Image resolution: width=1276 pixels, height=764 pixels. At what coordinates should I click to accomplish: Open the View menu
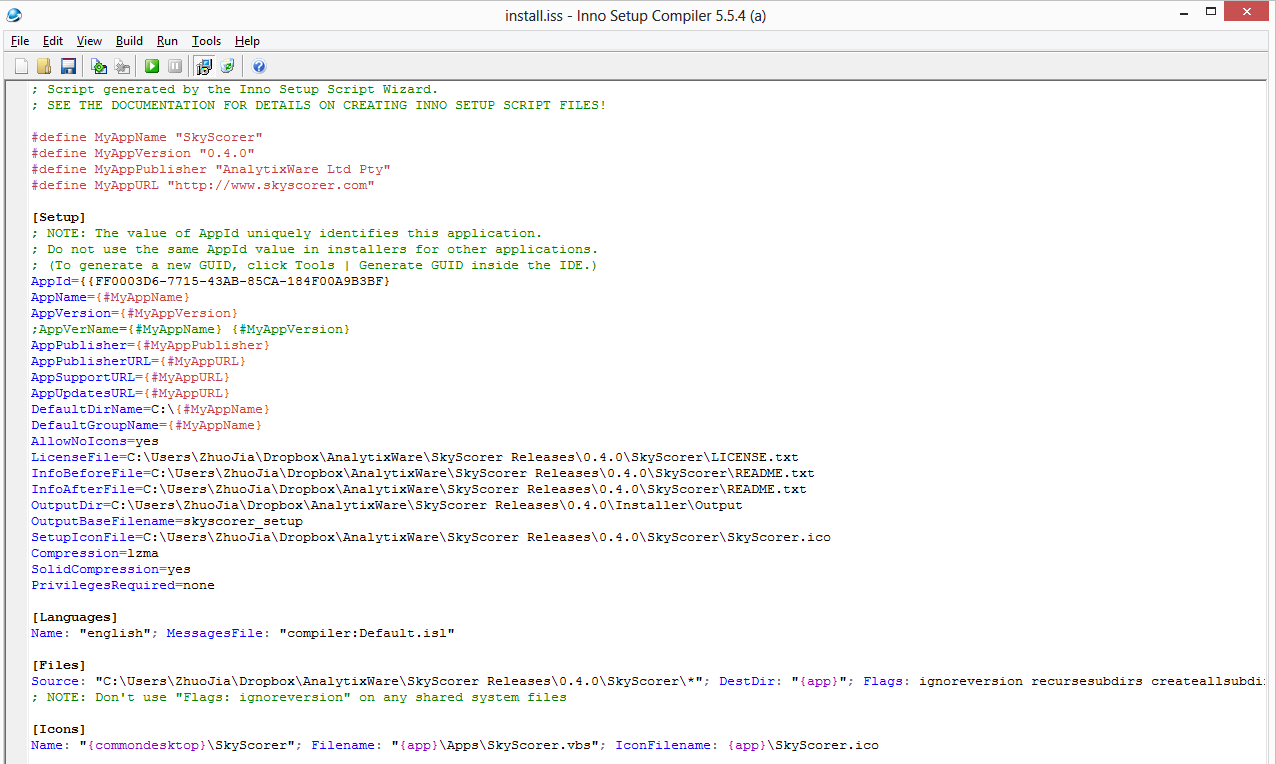coord(89,41)
